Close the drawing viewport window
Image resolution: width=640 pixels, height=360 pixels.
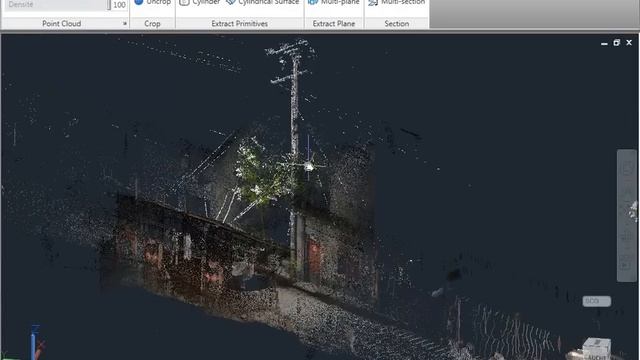click(x=629, y=42)
